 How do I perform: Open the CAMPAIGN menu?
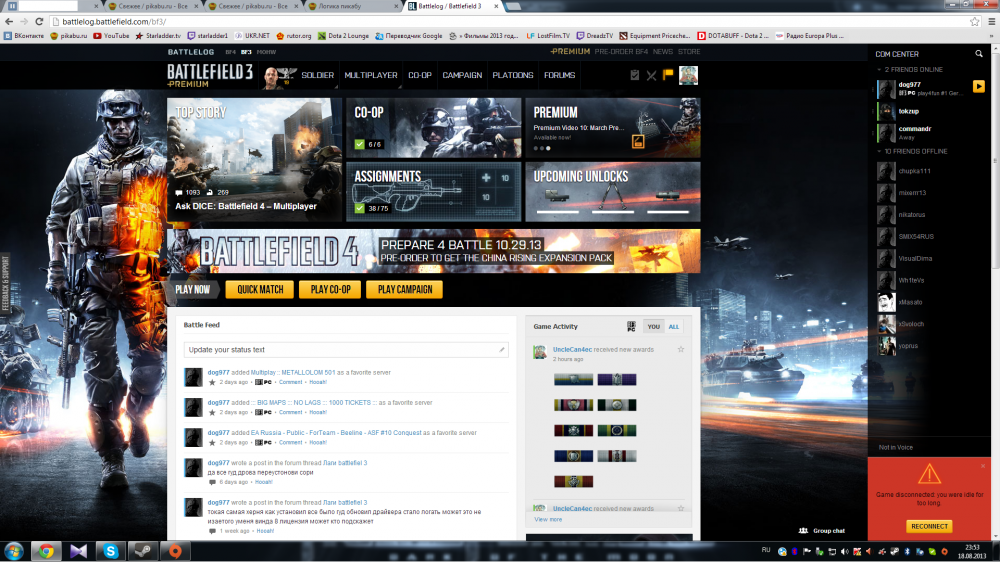click(x=462, y=75)
